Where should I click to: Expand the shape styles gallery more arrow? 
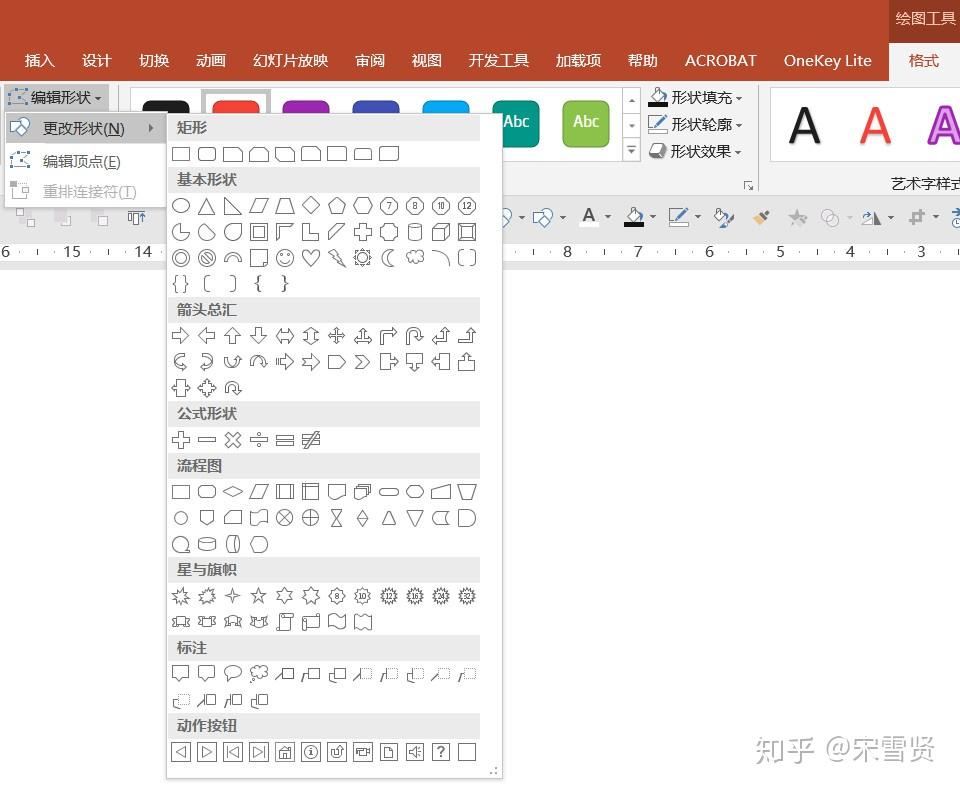(631, 150)
